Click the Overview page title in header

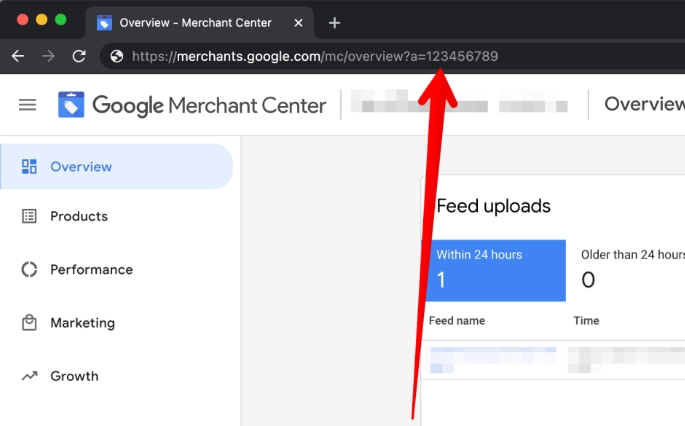click(x=644, y=104)
